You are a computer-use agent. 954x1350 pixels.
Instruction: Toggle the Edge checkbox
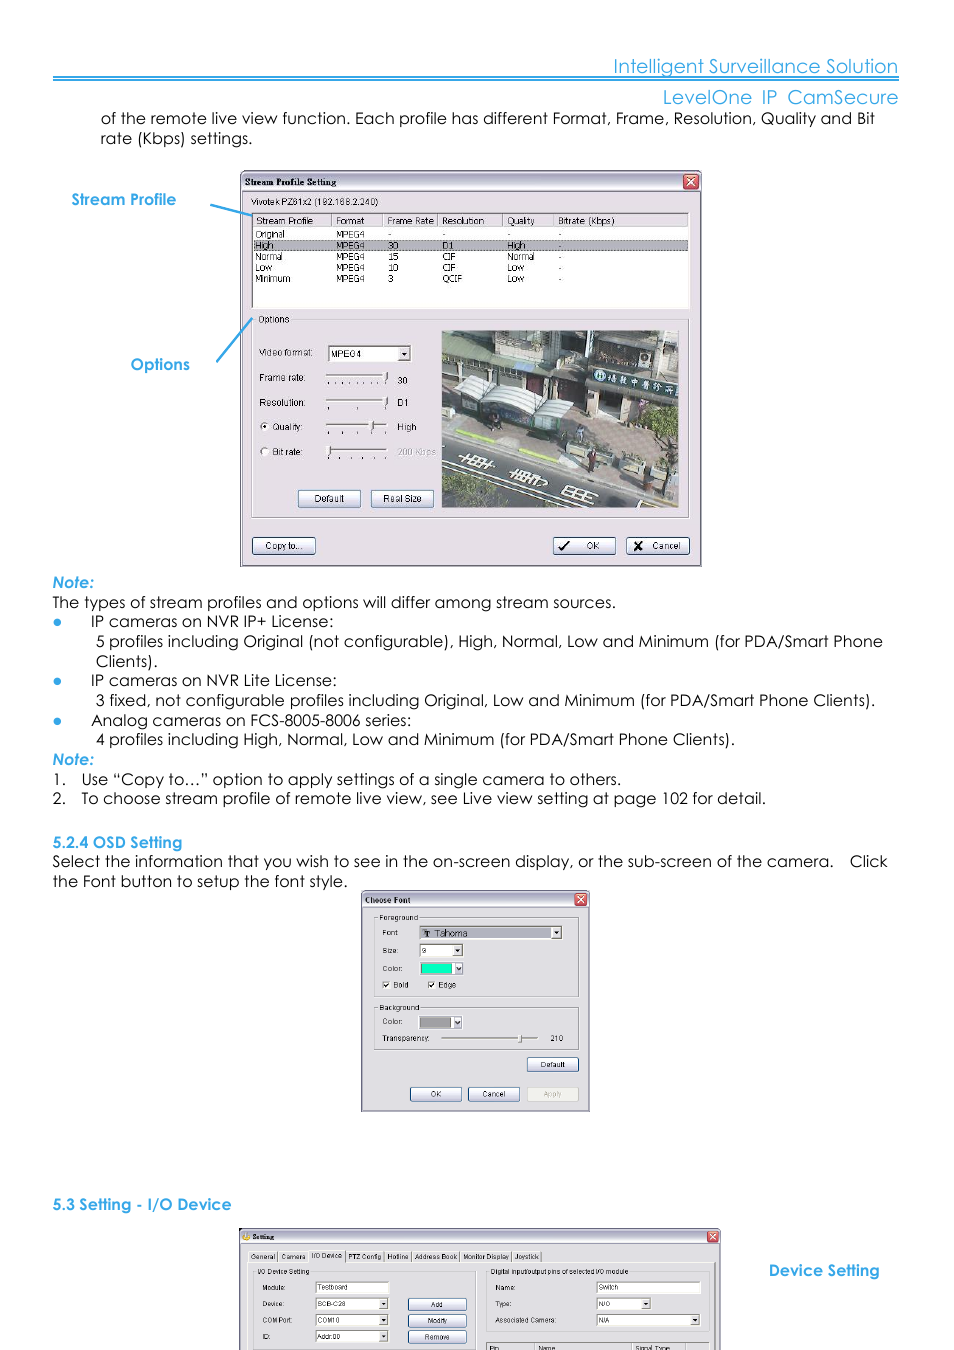[x=431, y=985]
